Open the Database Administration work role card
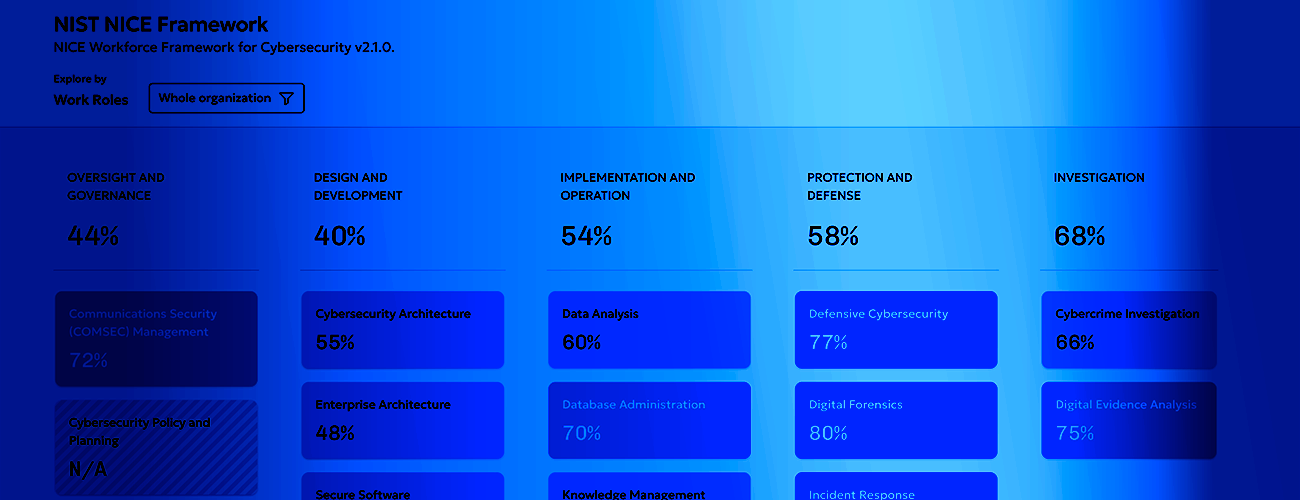This screenshot has height=500, width=1300. [x=649, y=420]
